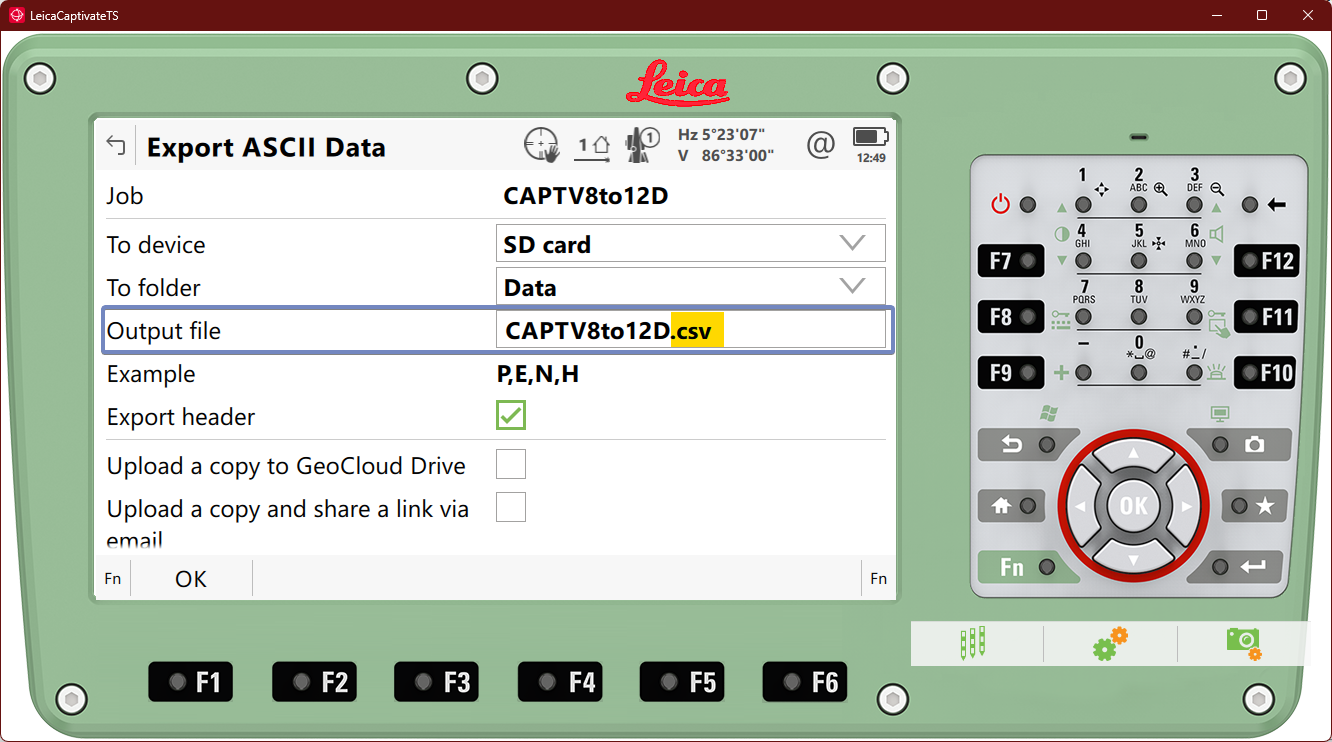Click the red power key
The height and width of the screenshot is (742, 1332).
pos(1027,205)
